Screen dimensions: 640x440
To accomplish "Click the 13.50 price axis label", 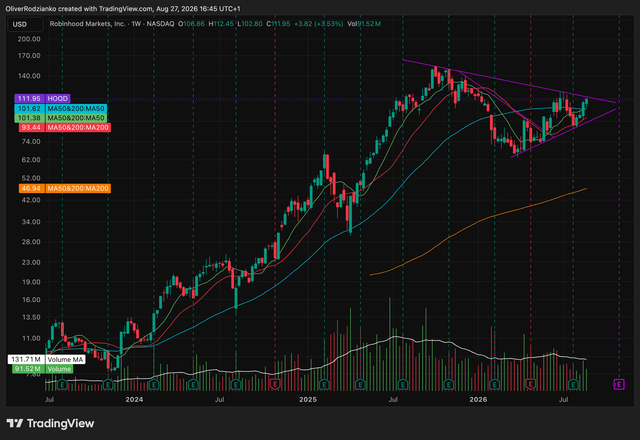I will [31, 317].
